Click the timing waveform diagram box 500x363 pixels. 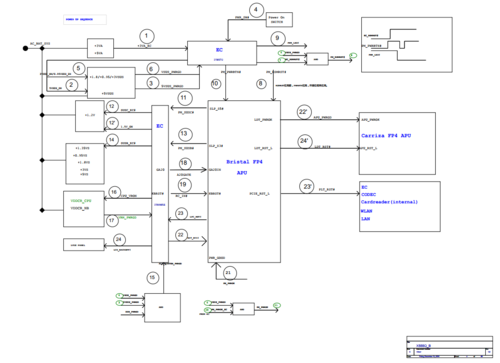[407, 45]
